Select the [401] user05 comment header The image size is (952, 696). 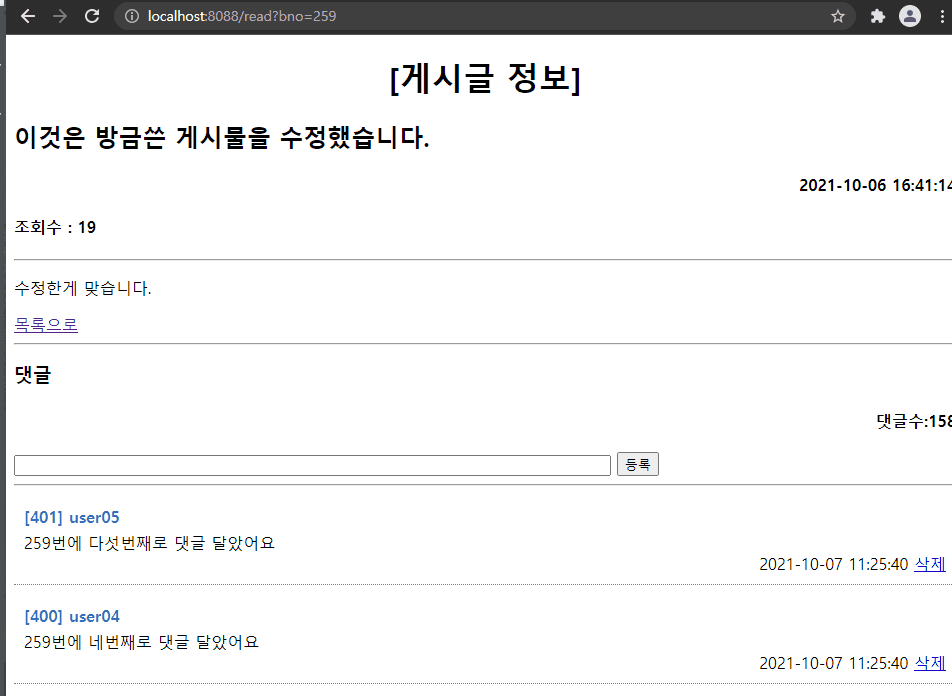click(72, 517)
